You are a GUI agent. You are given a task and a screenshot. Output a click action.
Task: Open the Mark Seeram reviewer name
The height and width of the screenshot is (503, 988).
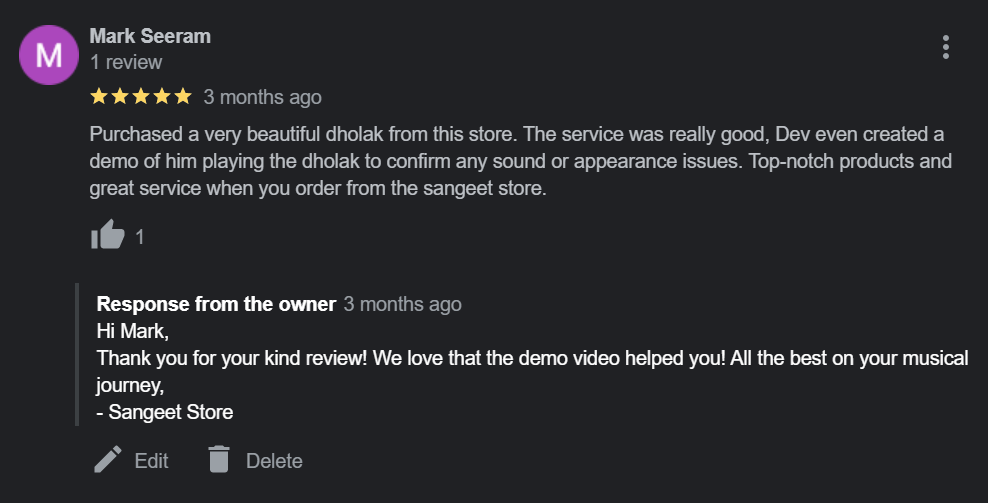tap(150, 36)
